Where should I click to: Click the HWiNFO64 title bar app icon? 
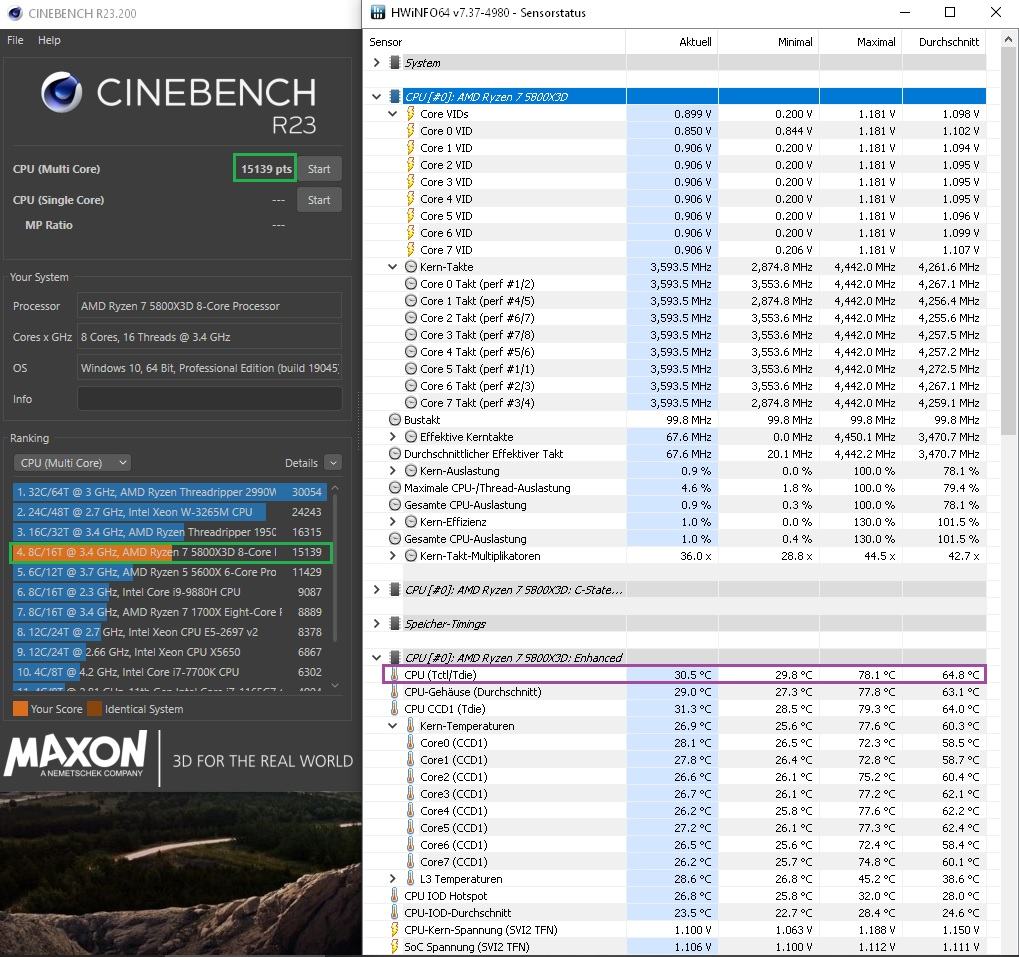click(378, 12)
